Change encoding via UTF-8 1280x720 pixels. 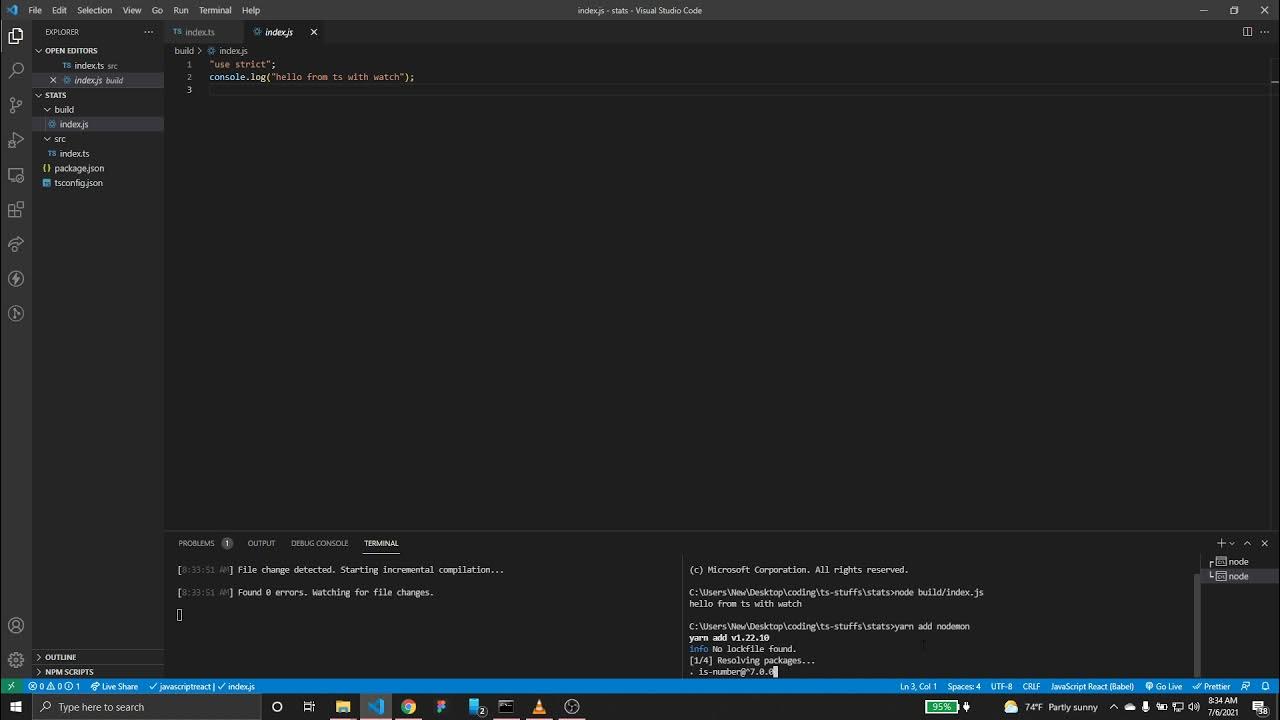[1001, 686]
